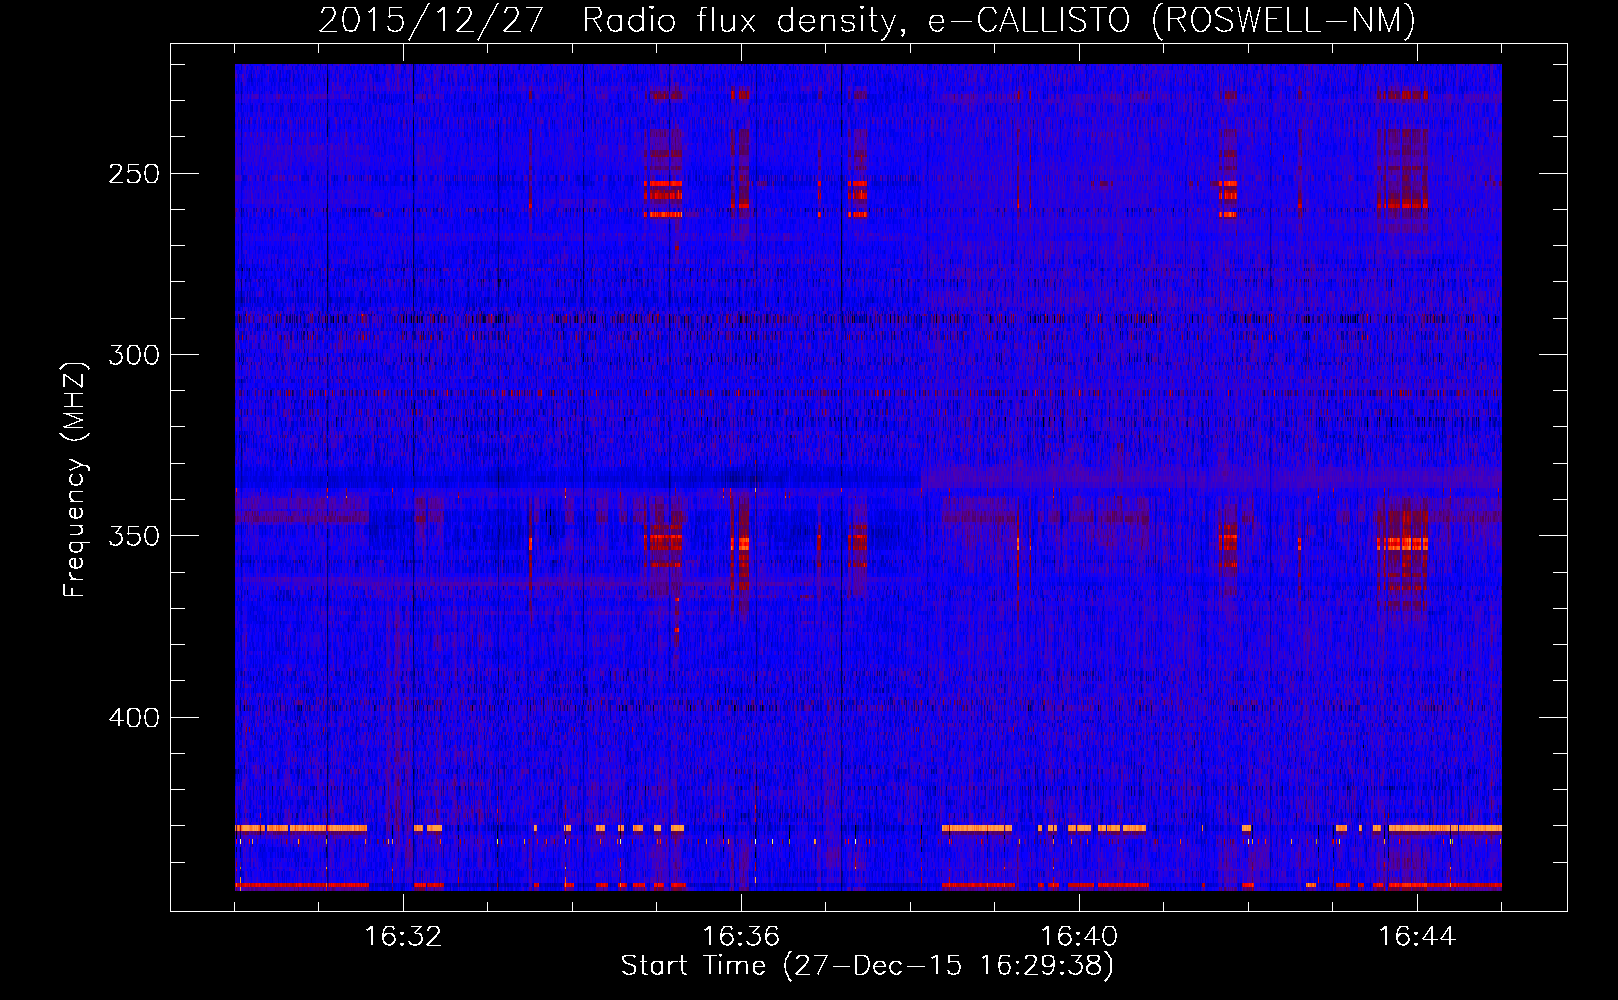1618x1000 pixels.
Task: Click the 16:44 time tick label
Action: tap(1417, 937)
